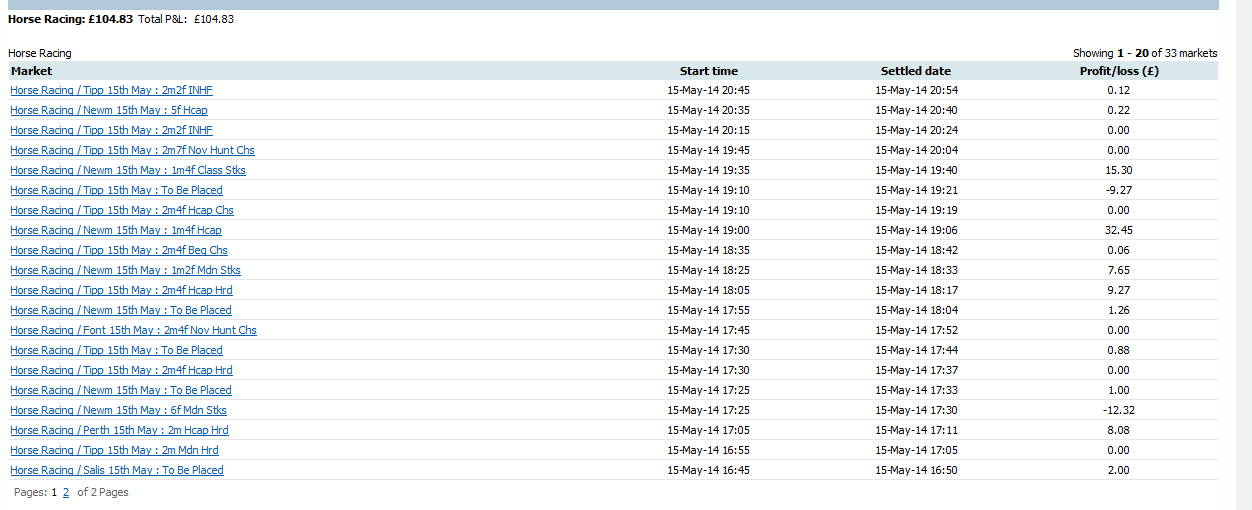Open the Salis To Be Placed market

click(117, 470)
